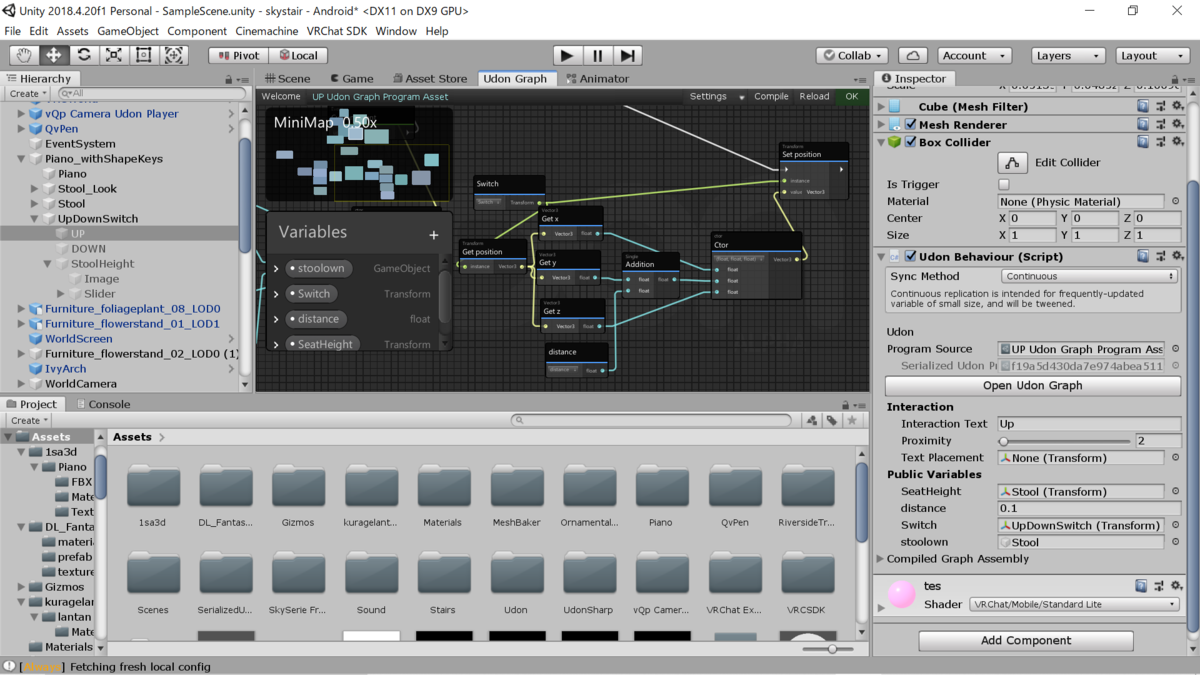Select the Move tool in toolbar
The height and width of the screenshot is (675, 1200).
coord(54,56)
